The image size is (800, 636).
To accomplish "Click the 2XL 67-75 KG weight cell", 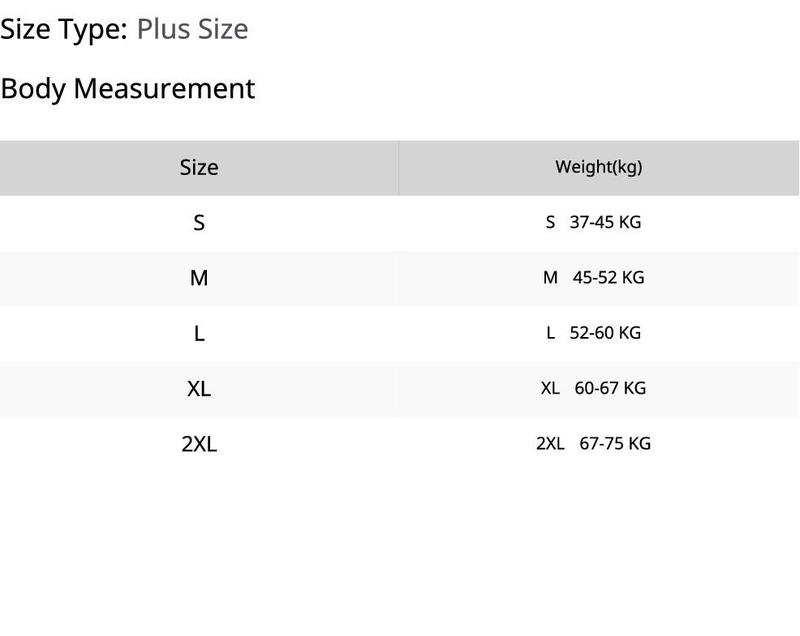I will [x=598, y=444].
